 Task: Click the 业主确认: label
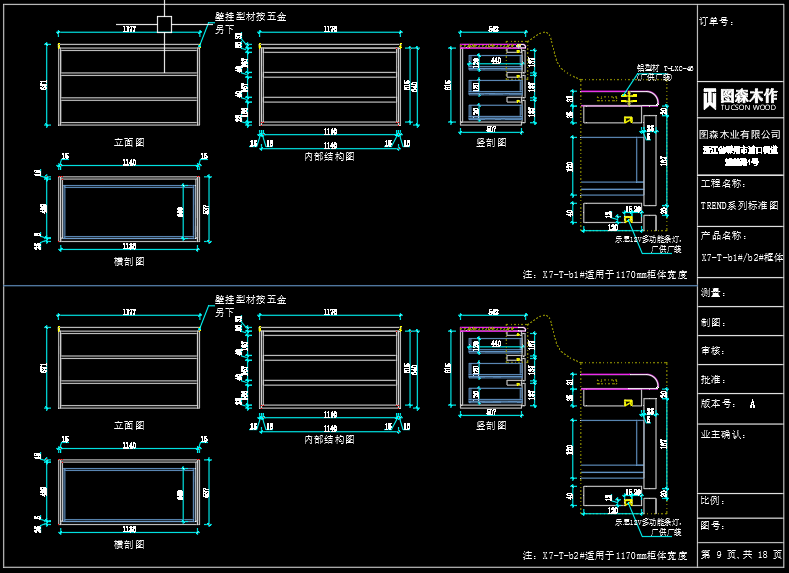(723, 435)
